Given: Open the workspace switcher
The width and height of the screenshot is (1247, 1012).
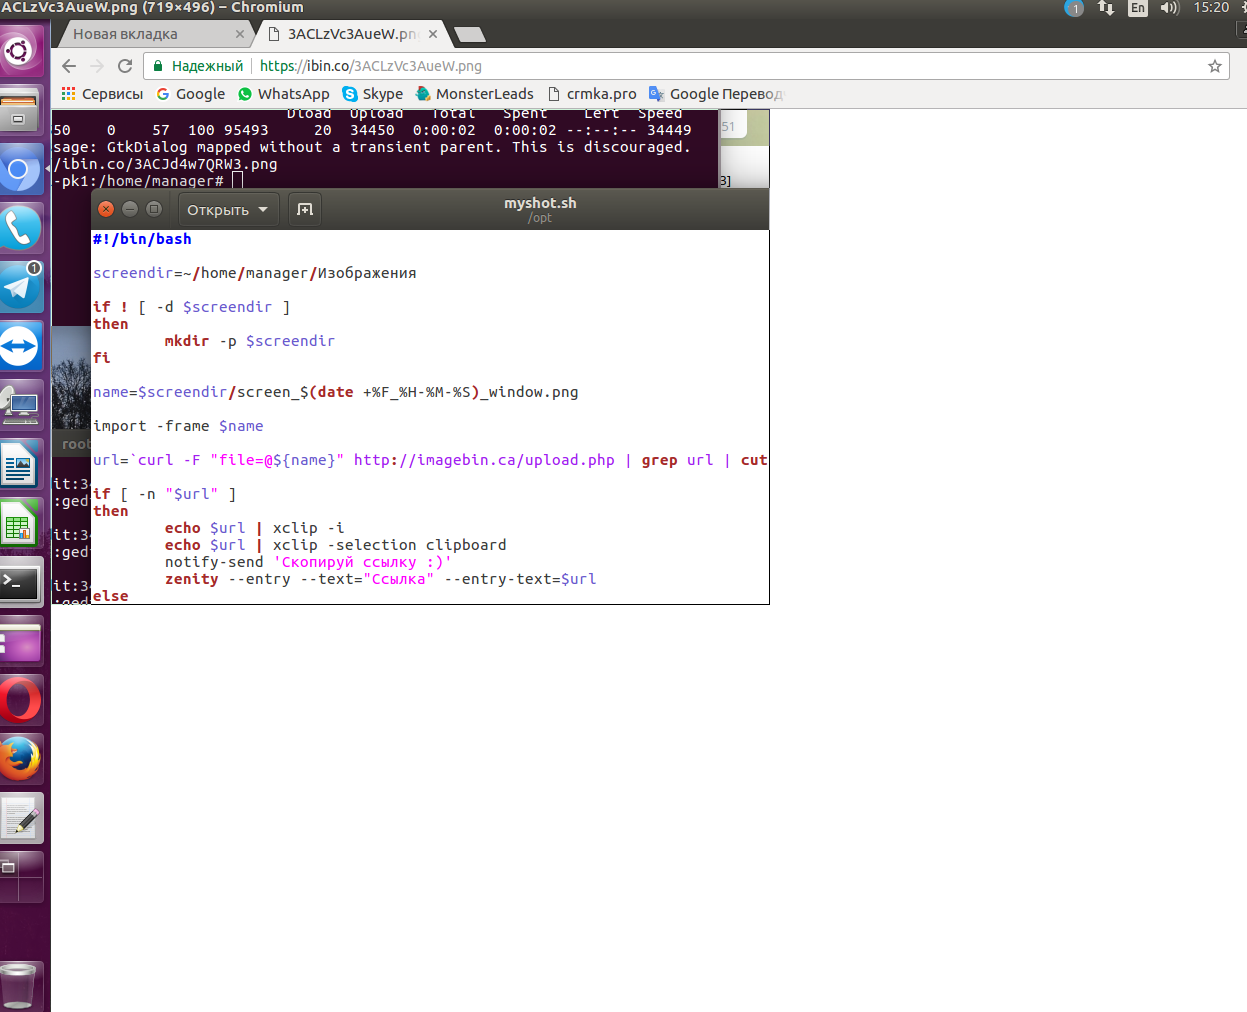Looking at the screenshot, I should tap(20, 877).
